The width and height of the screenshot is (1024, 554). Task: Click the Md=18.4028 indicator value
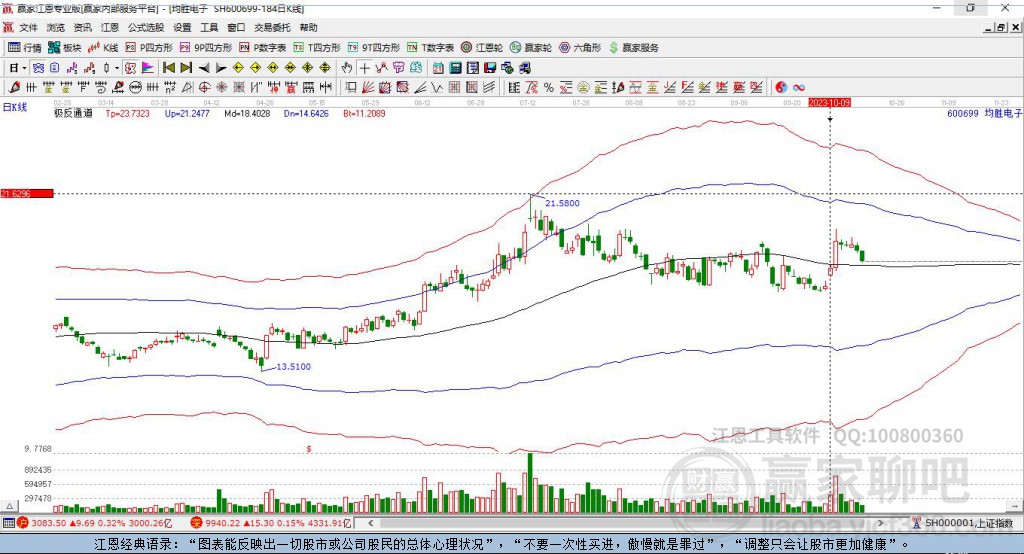pyautogui.click(x=247, y=113)
